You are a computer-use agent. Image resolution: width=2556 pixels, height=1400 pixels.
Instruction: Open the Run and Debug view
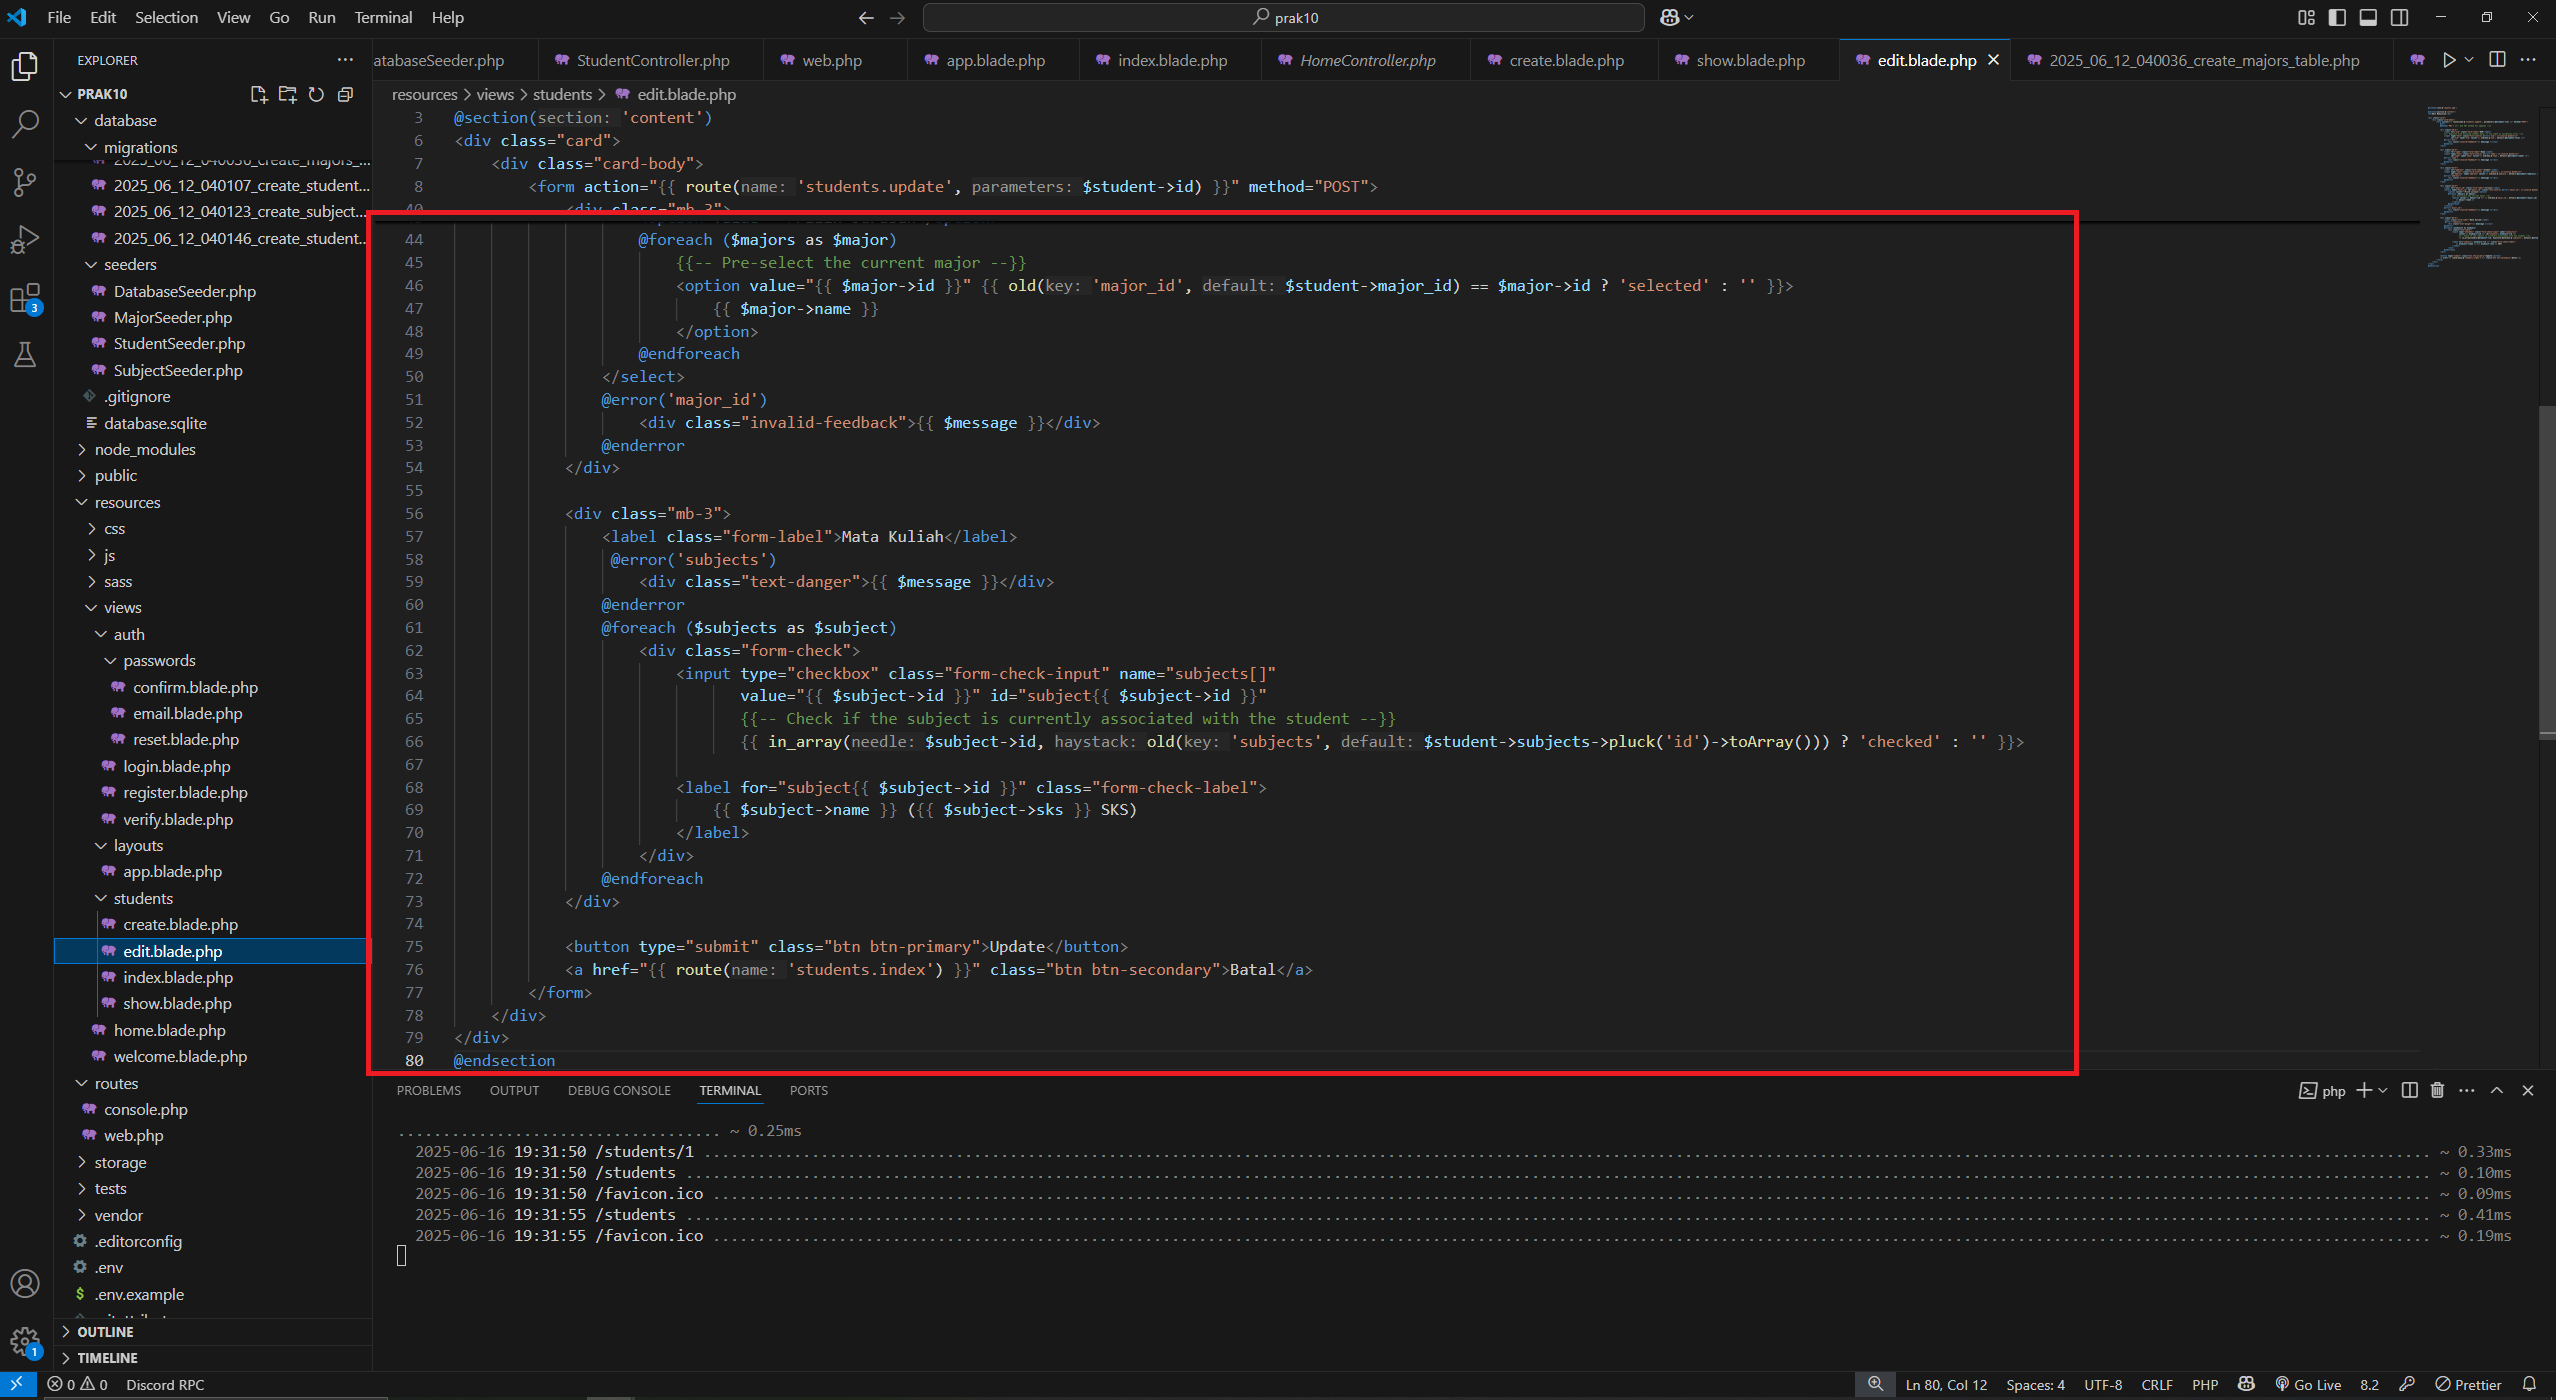coord(24,239)
